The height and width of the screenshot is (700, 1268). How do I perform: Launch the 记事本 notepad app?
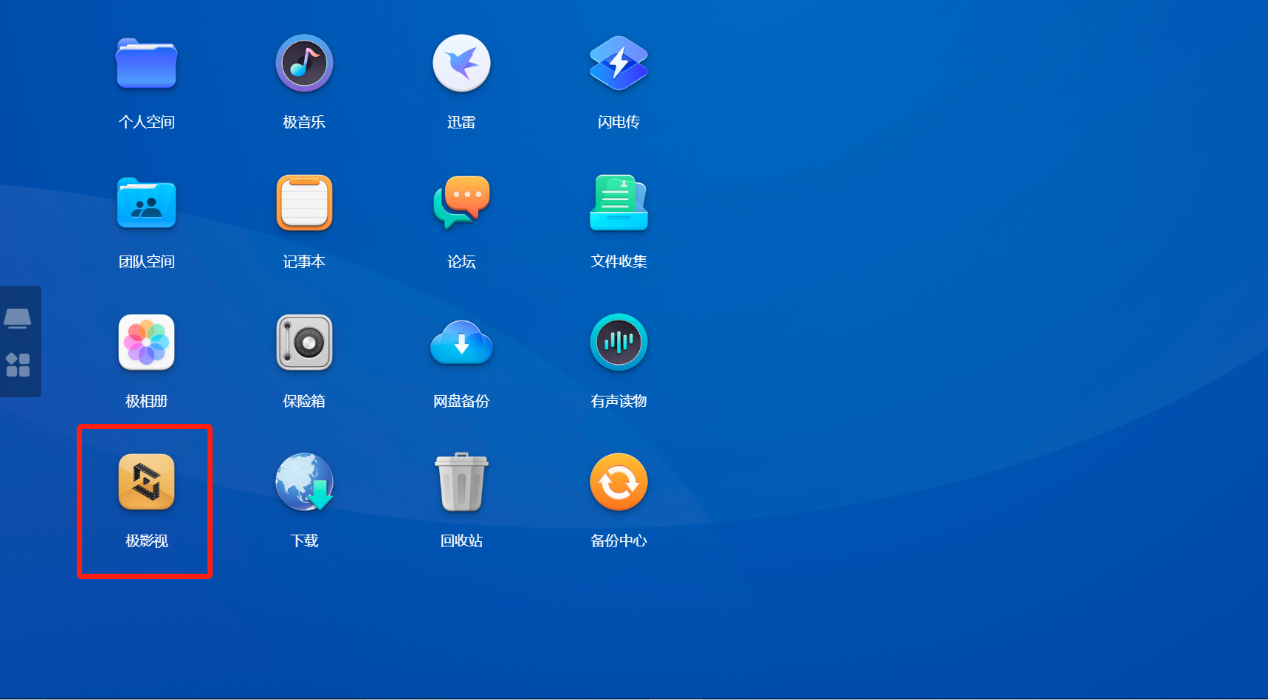tap(304, 203)
